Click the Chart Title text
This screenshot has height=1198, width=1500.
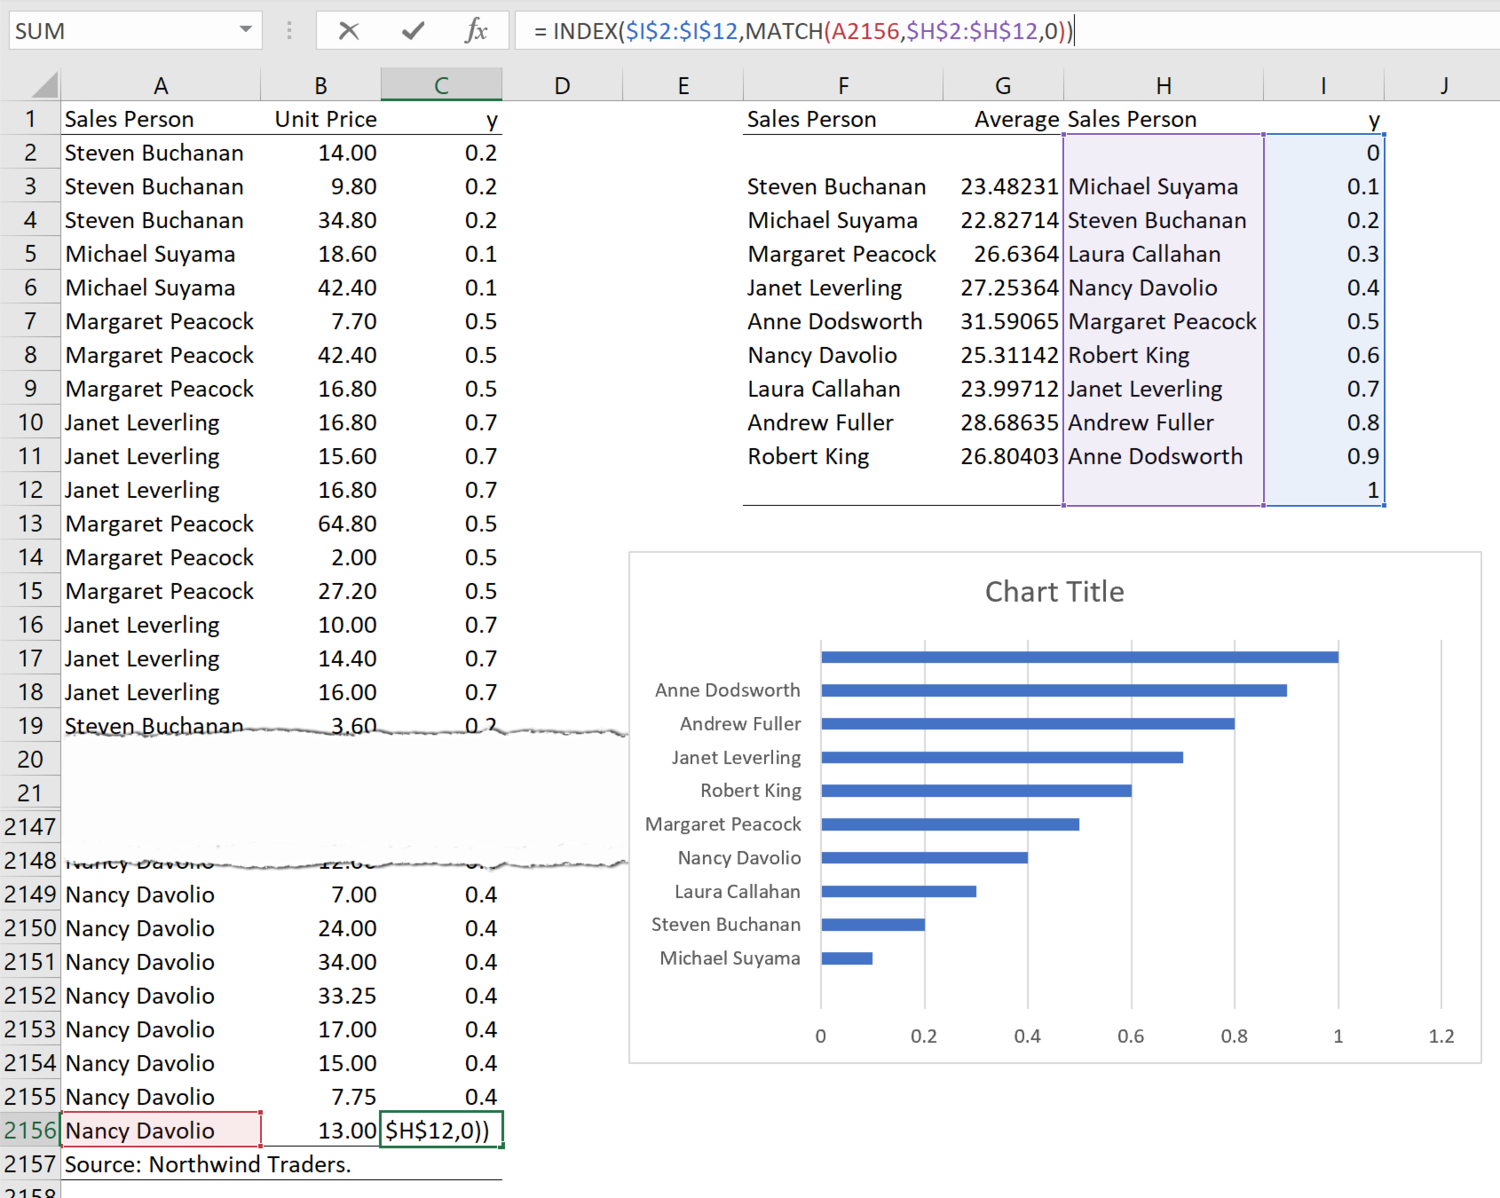coord(1054,591)
